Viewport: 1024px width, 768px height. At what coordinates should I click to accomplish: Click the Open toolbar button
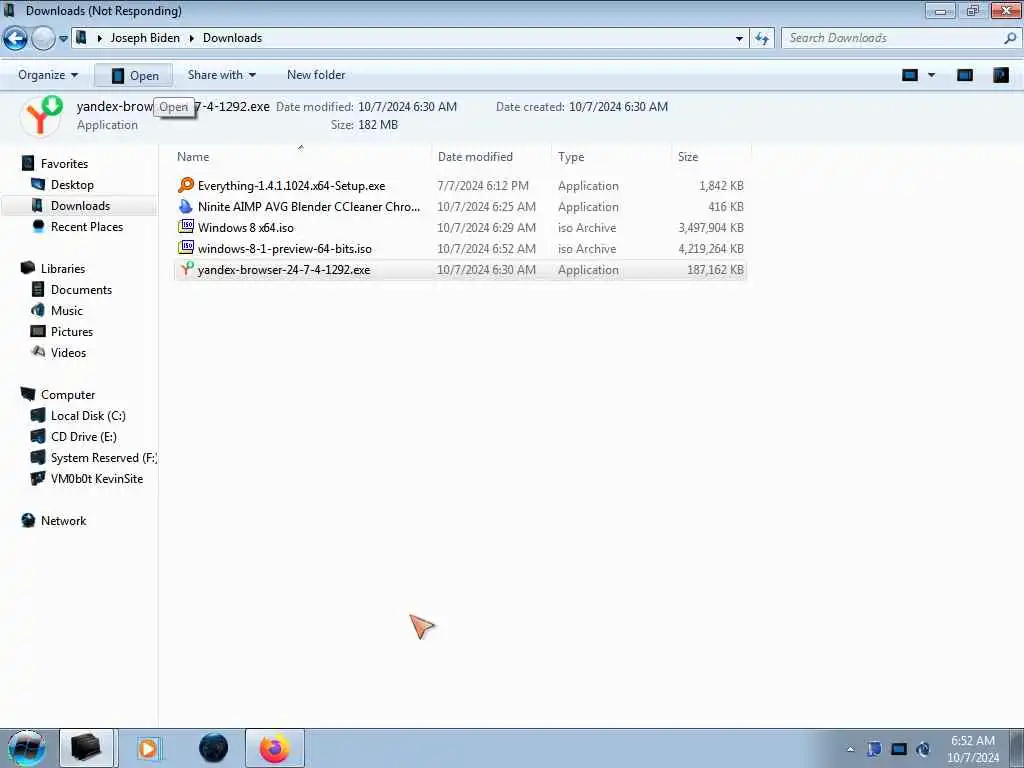134,76
